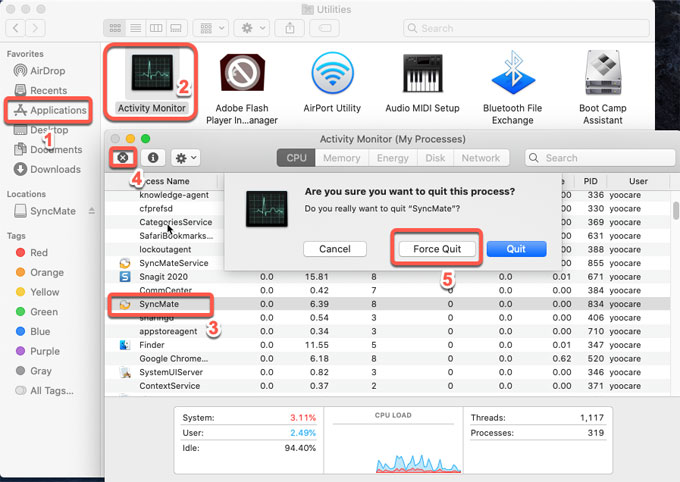Screen dimensions: 680x482
Task: Open Activity Monitor gear action menu
Action: (x=186, y=158)
